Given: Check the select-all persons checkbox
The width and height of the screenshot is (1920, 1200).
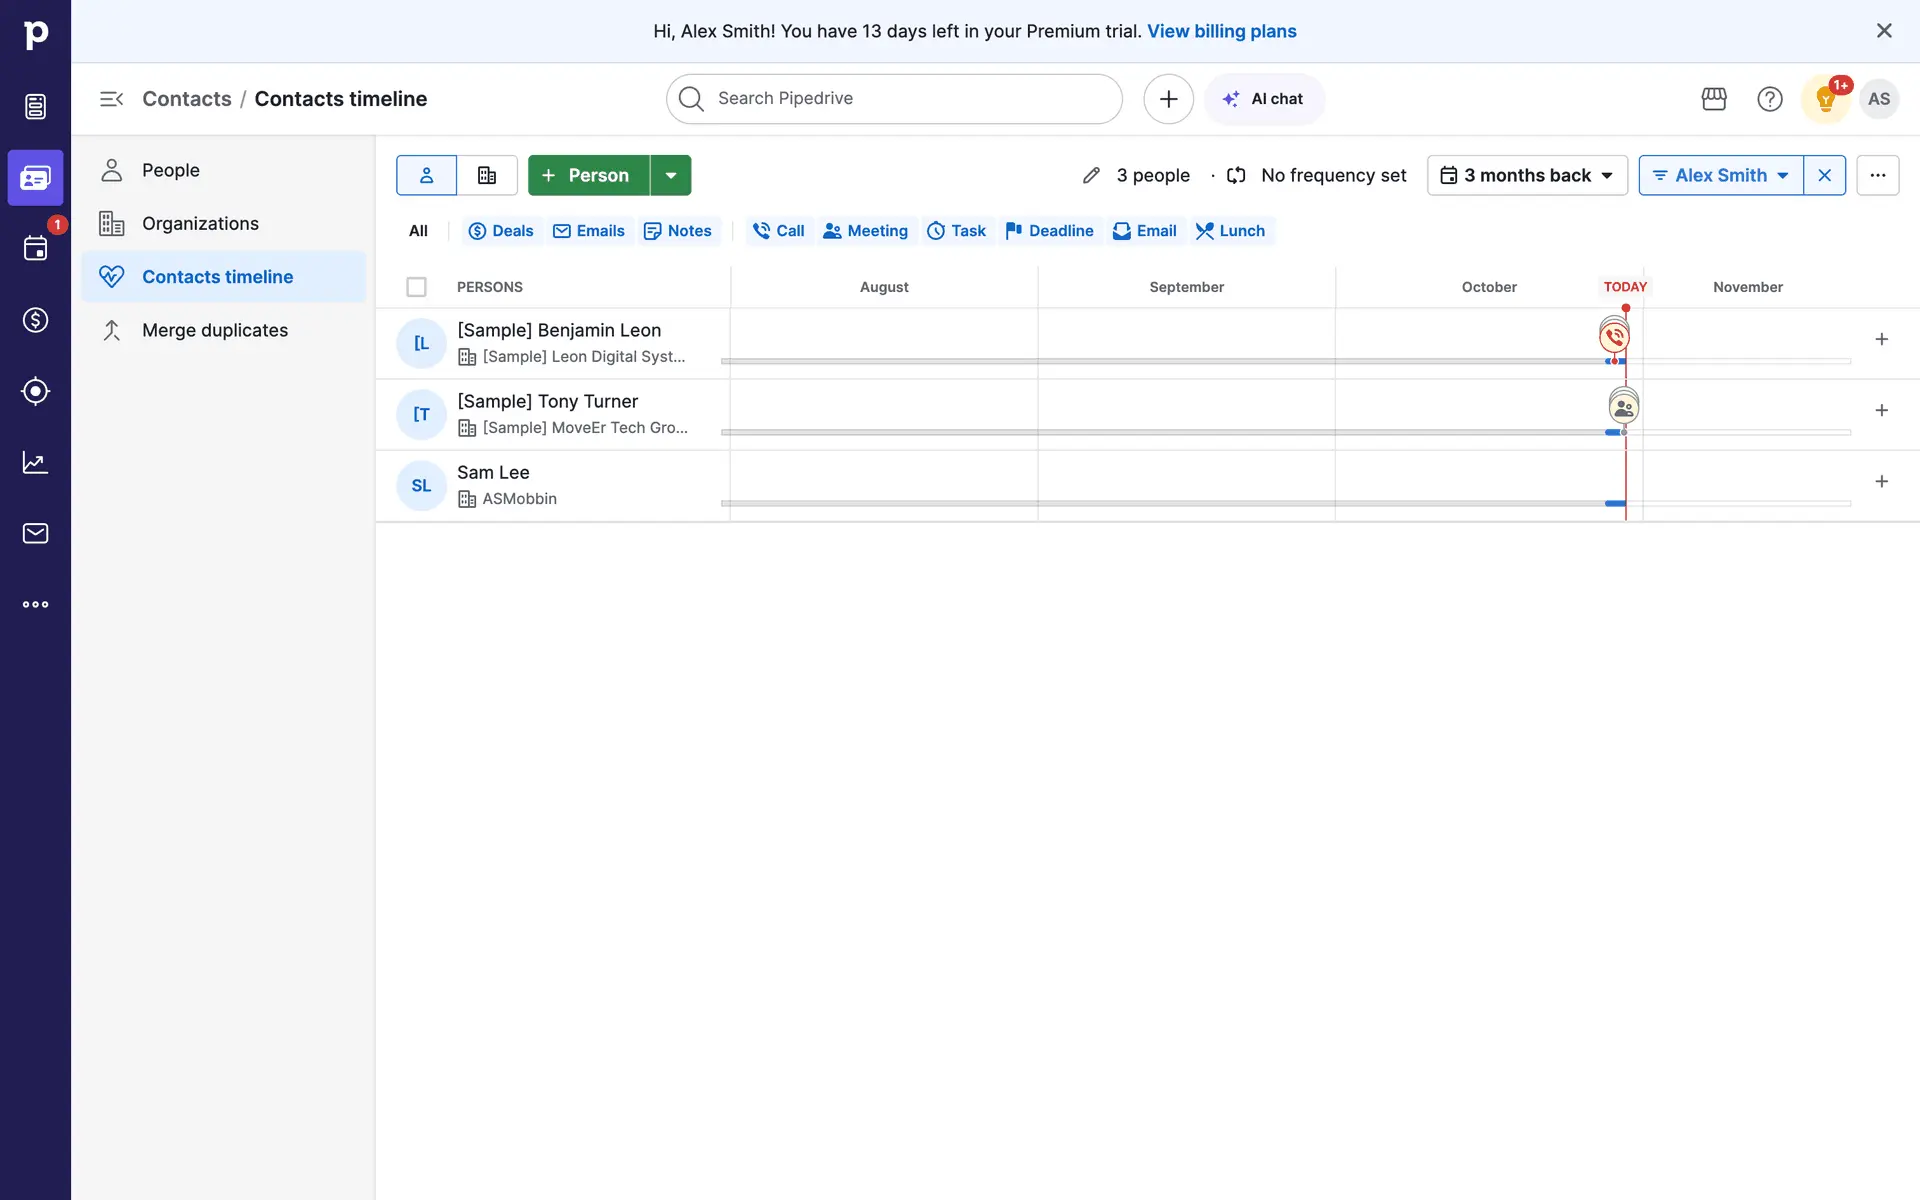Looking at the screenshot, I should pyautogui.click(x=417, y=287).
